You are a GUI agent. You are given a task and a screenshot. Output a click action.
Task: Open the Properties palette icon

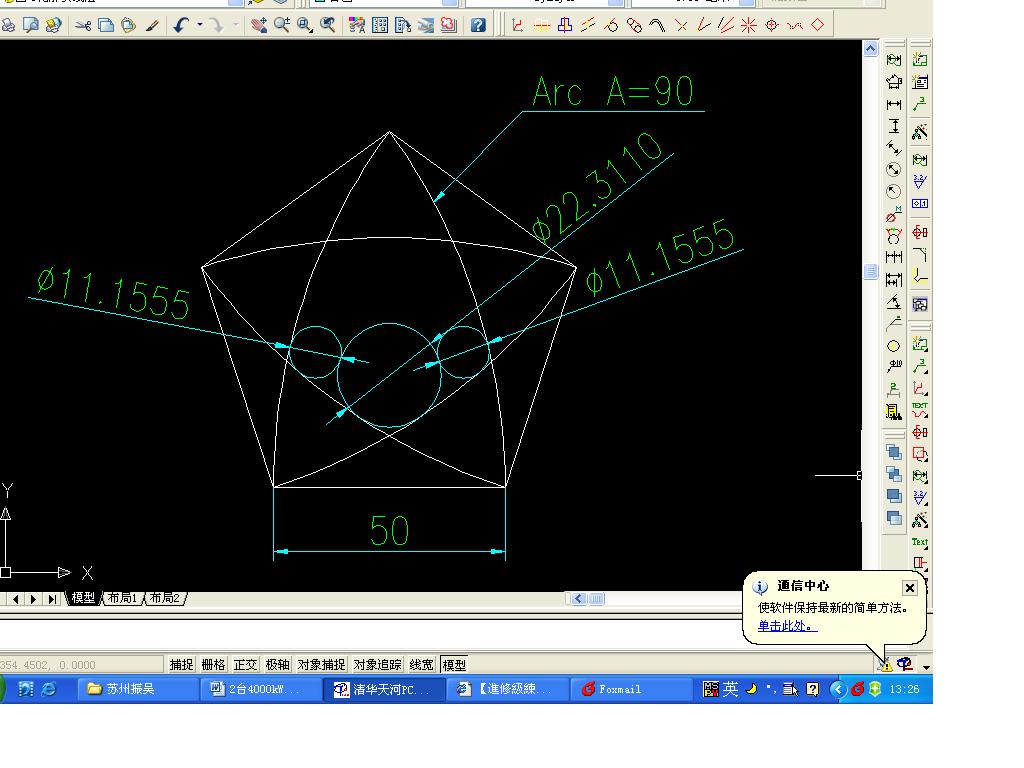357,25
